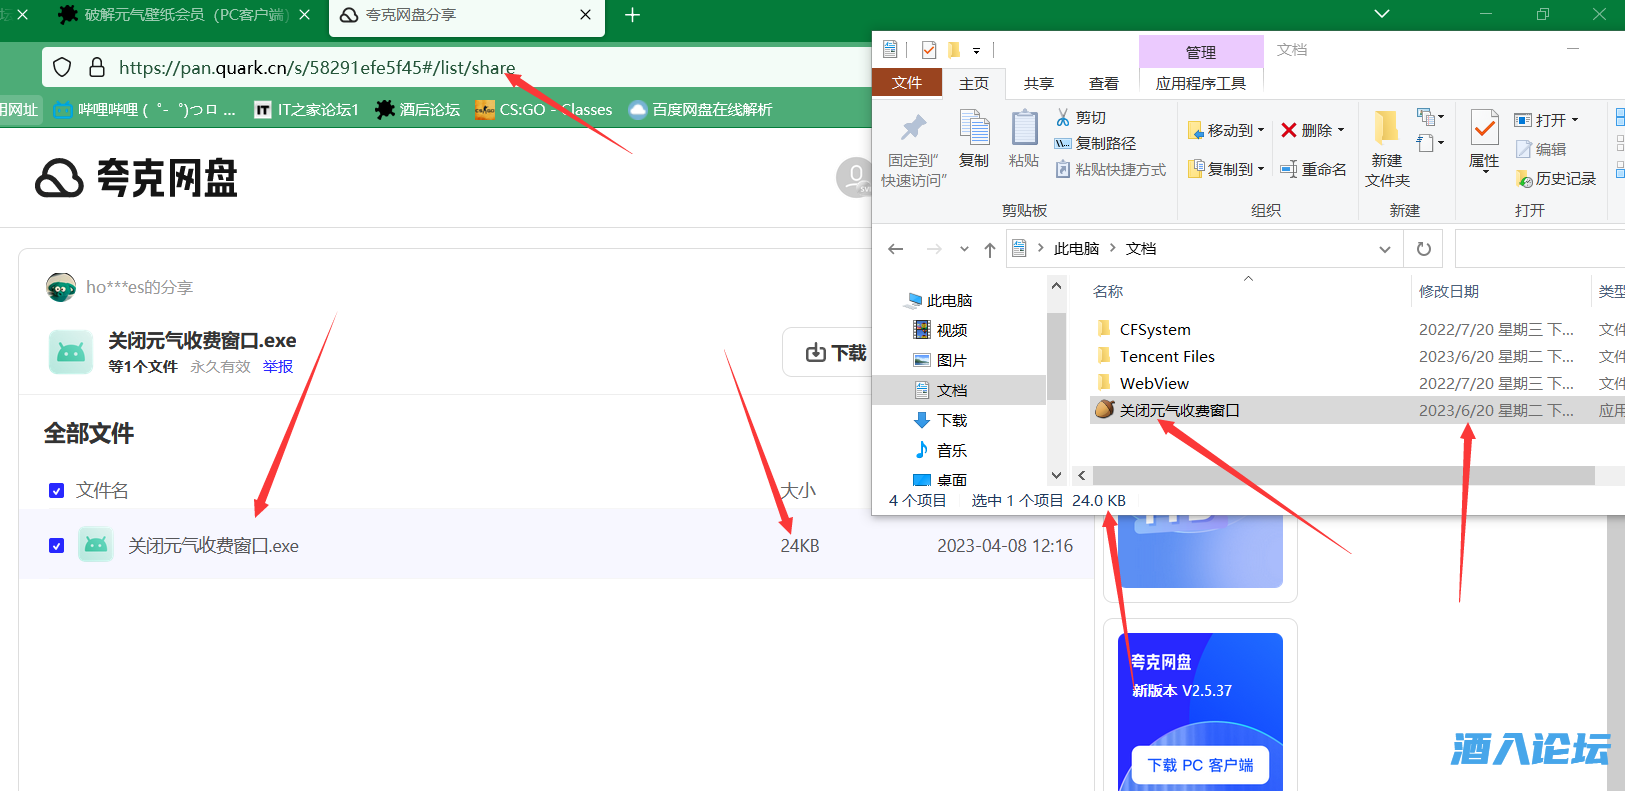Screen dimensions: 1625x791
Task: Open the IT之家论坛1 bookmark
Action: click(306, 110)
